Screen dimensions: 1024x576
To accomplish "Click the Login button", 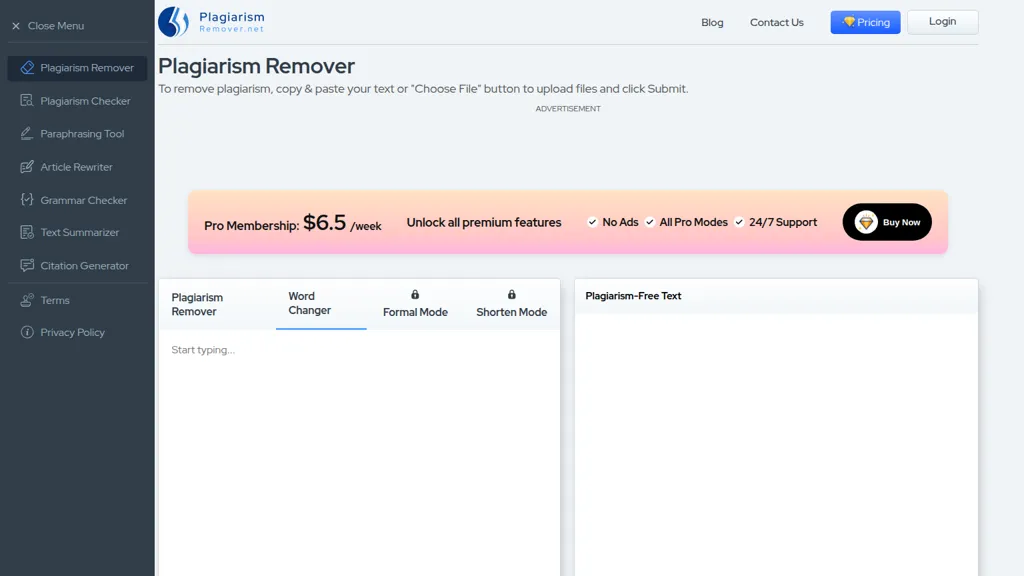I will 942,22.
